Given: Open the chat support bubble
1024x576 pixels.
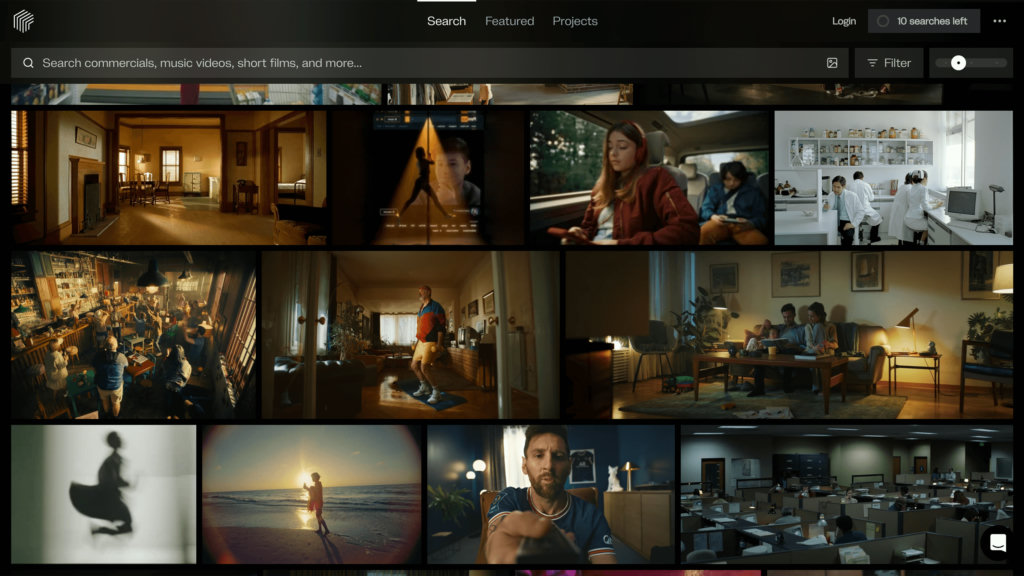Looking at the screenshot, I should [997, 543].
